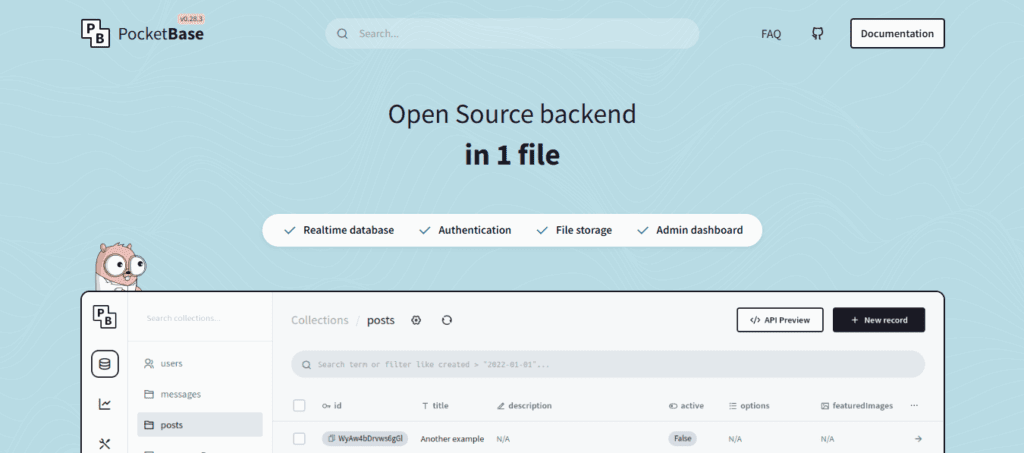Sort by the title column header
Viewport: 1024px width, 453px height.
pos(435,405)
